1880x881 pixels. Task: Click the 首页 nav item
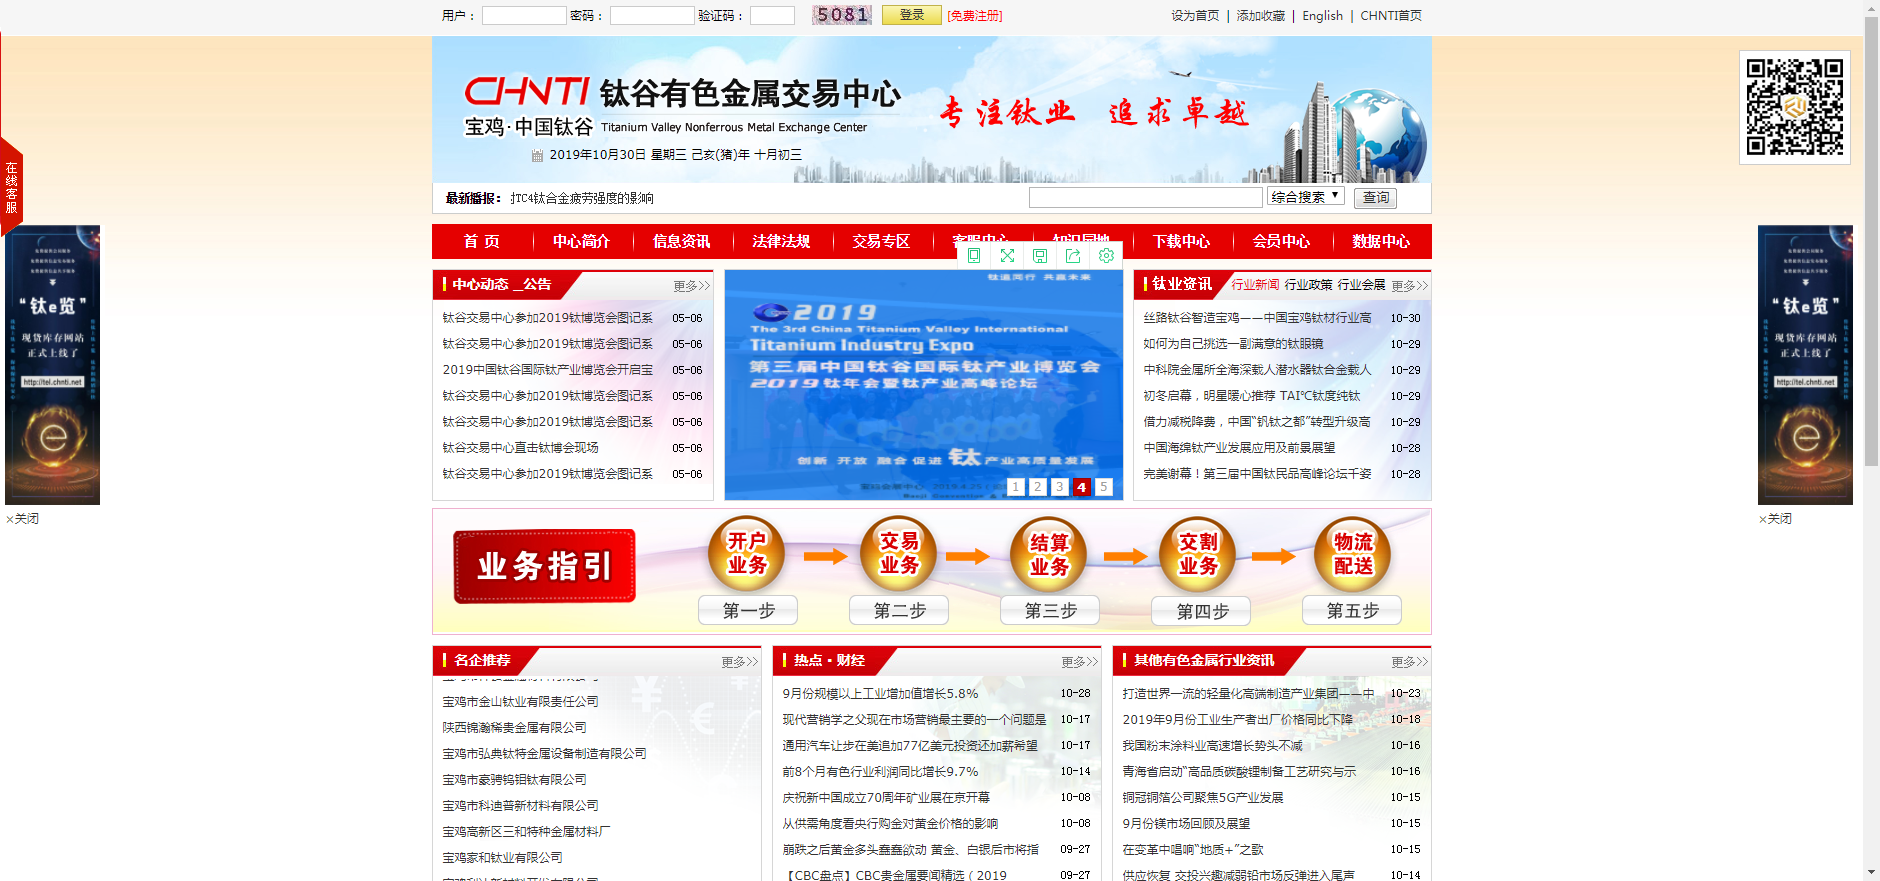pyautogui.click(x=481, y=241)
